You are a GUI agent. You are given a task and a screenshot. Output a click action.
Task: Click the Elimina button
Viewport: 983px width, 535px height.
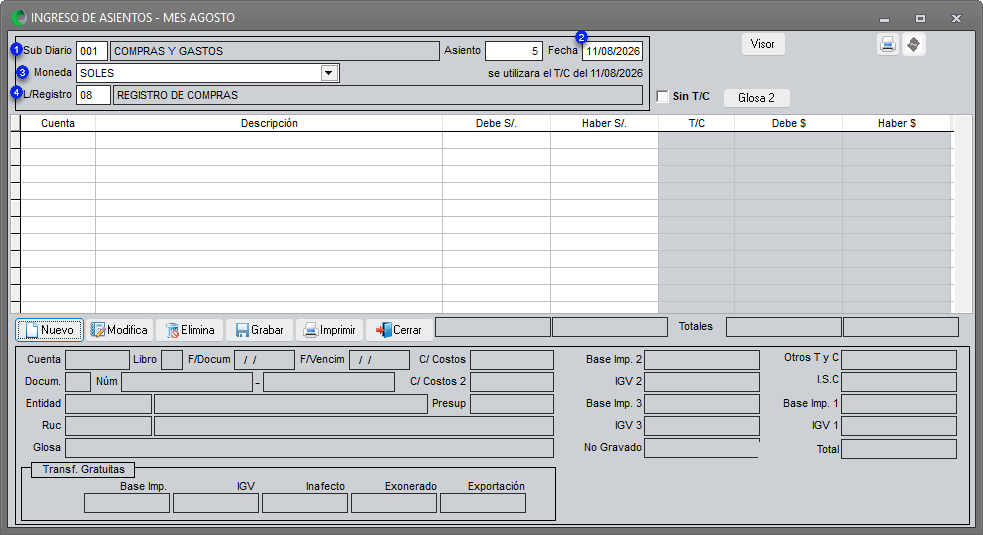point(189,330)
